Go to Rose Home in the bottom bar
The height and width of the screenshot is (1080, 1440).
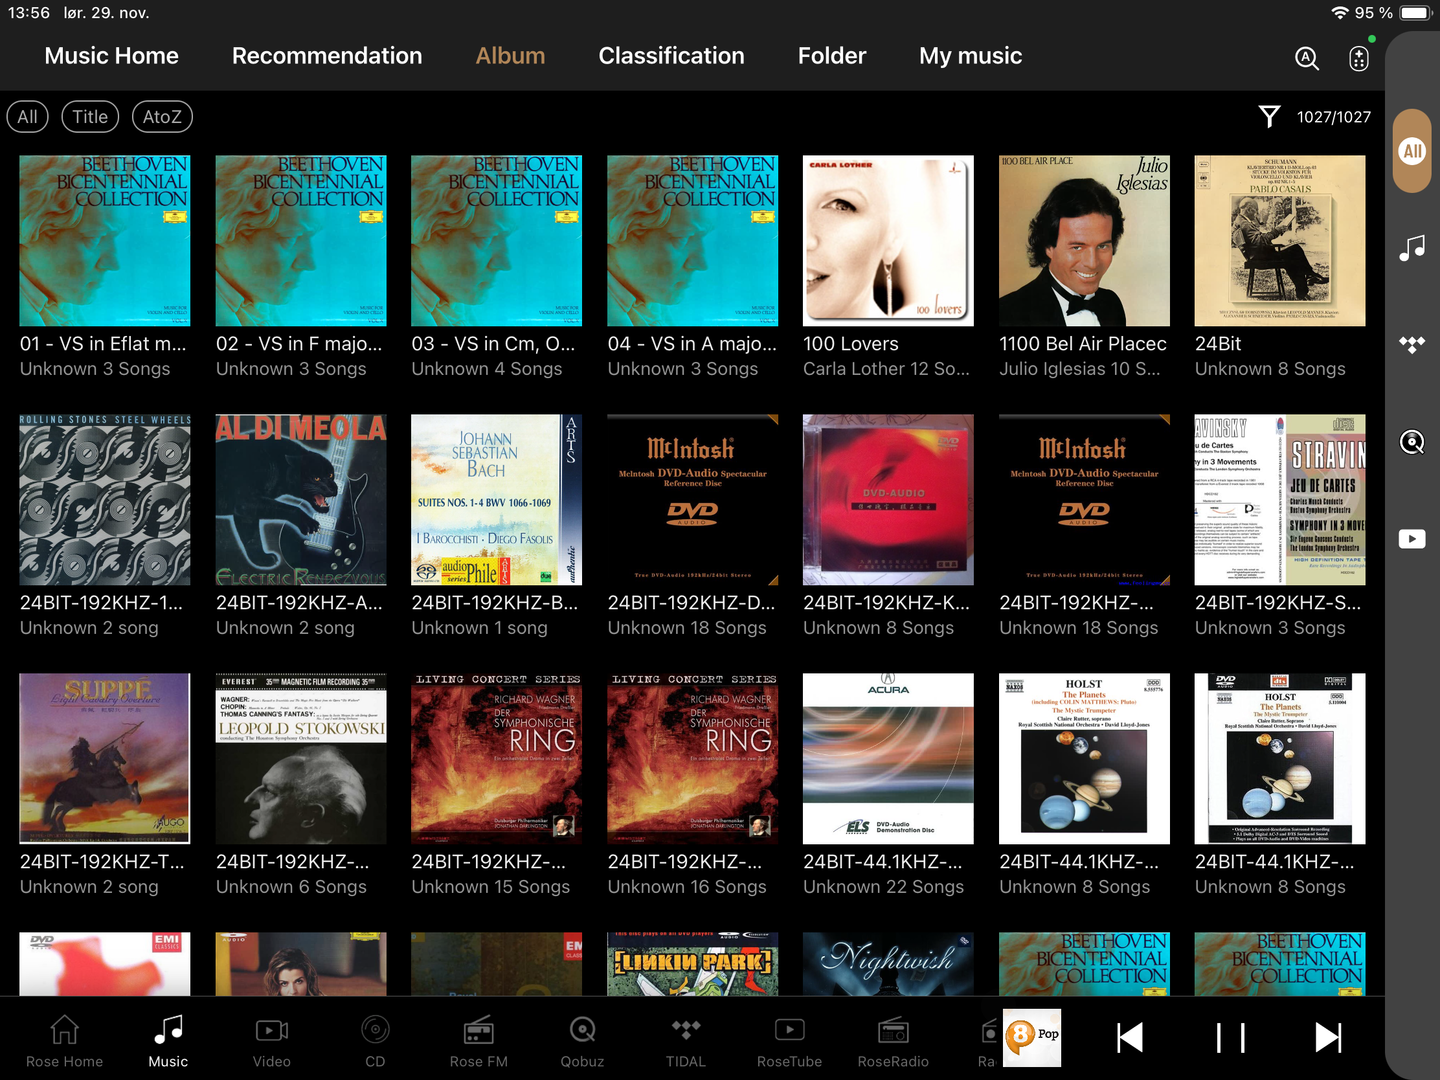[x=64, y=1040]
